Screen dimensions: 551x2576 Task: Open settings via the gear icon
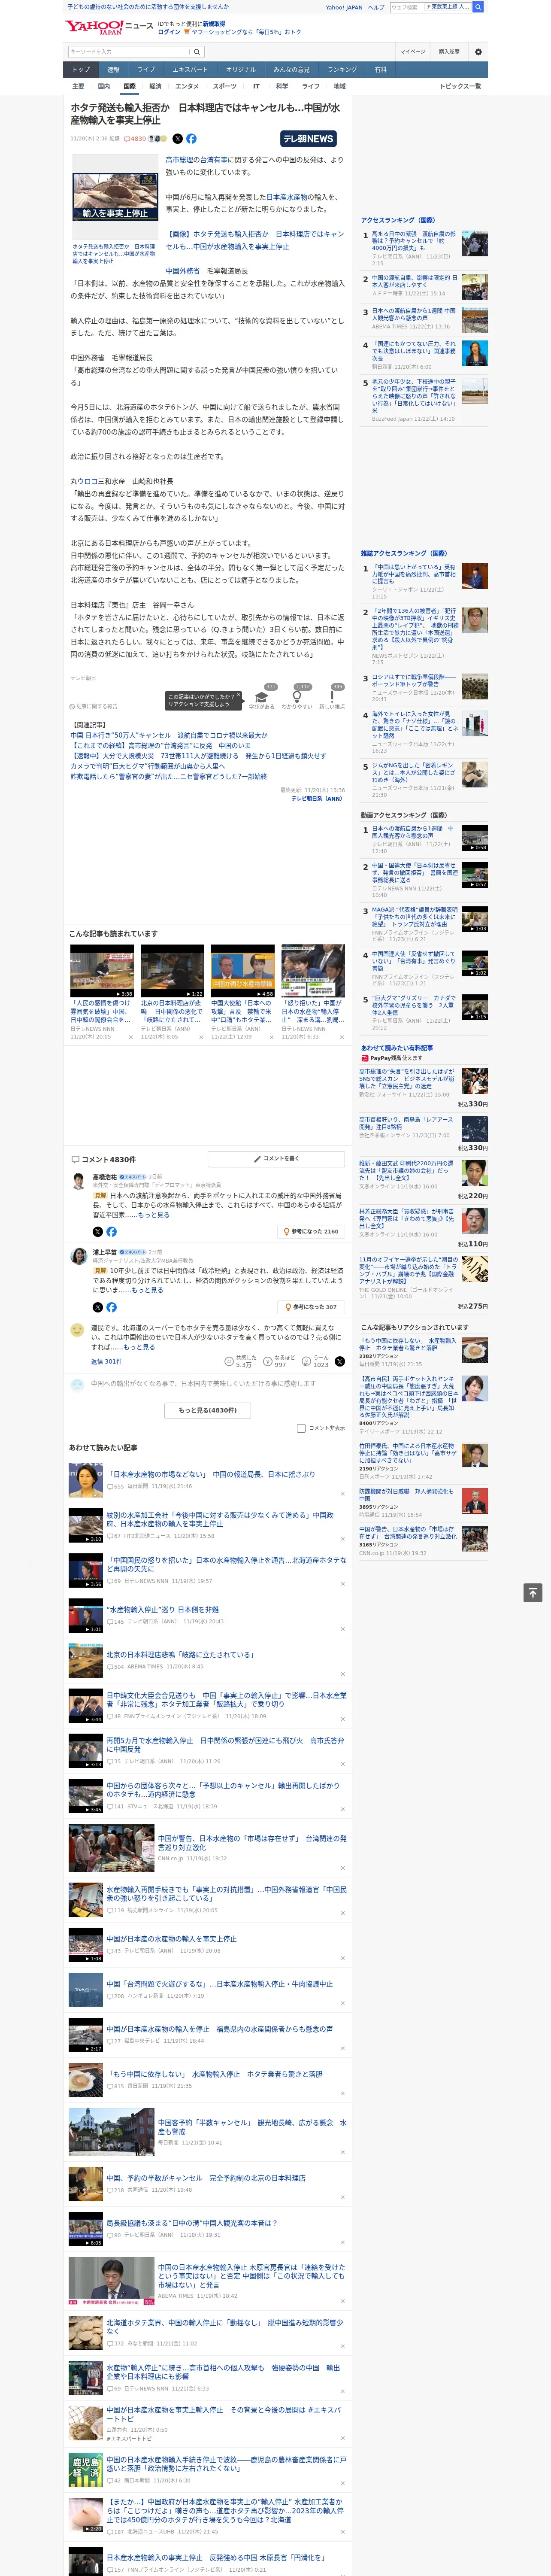(x=478, y=52)
